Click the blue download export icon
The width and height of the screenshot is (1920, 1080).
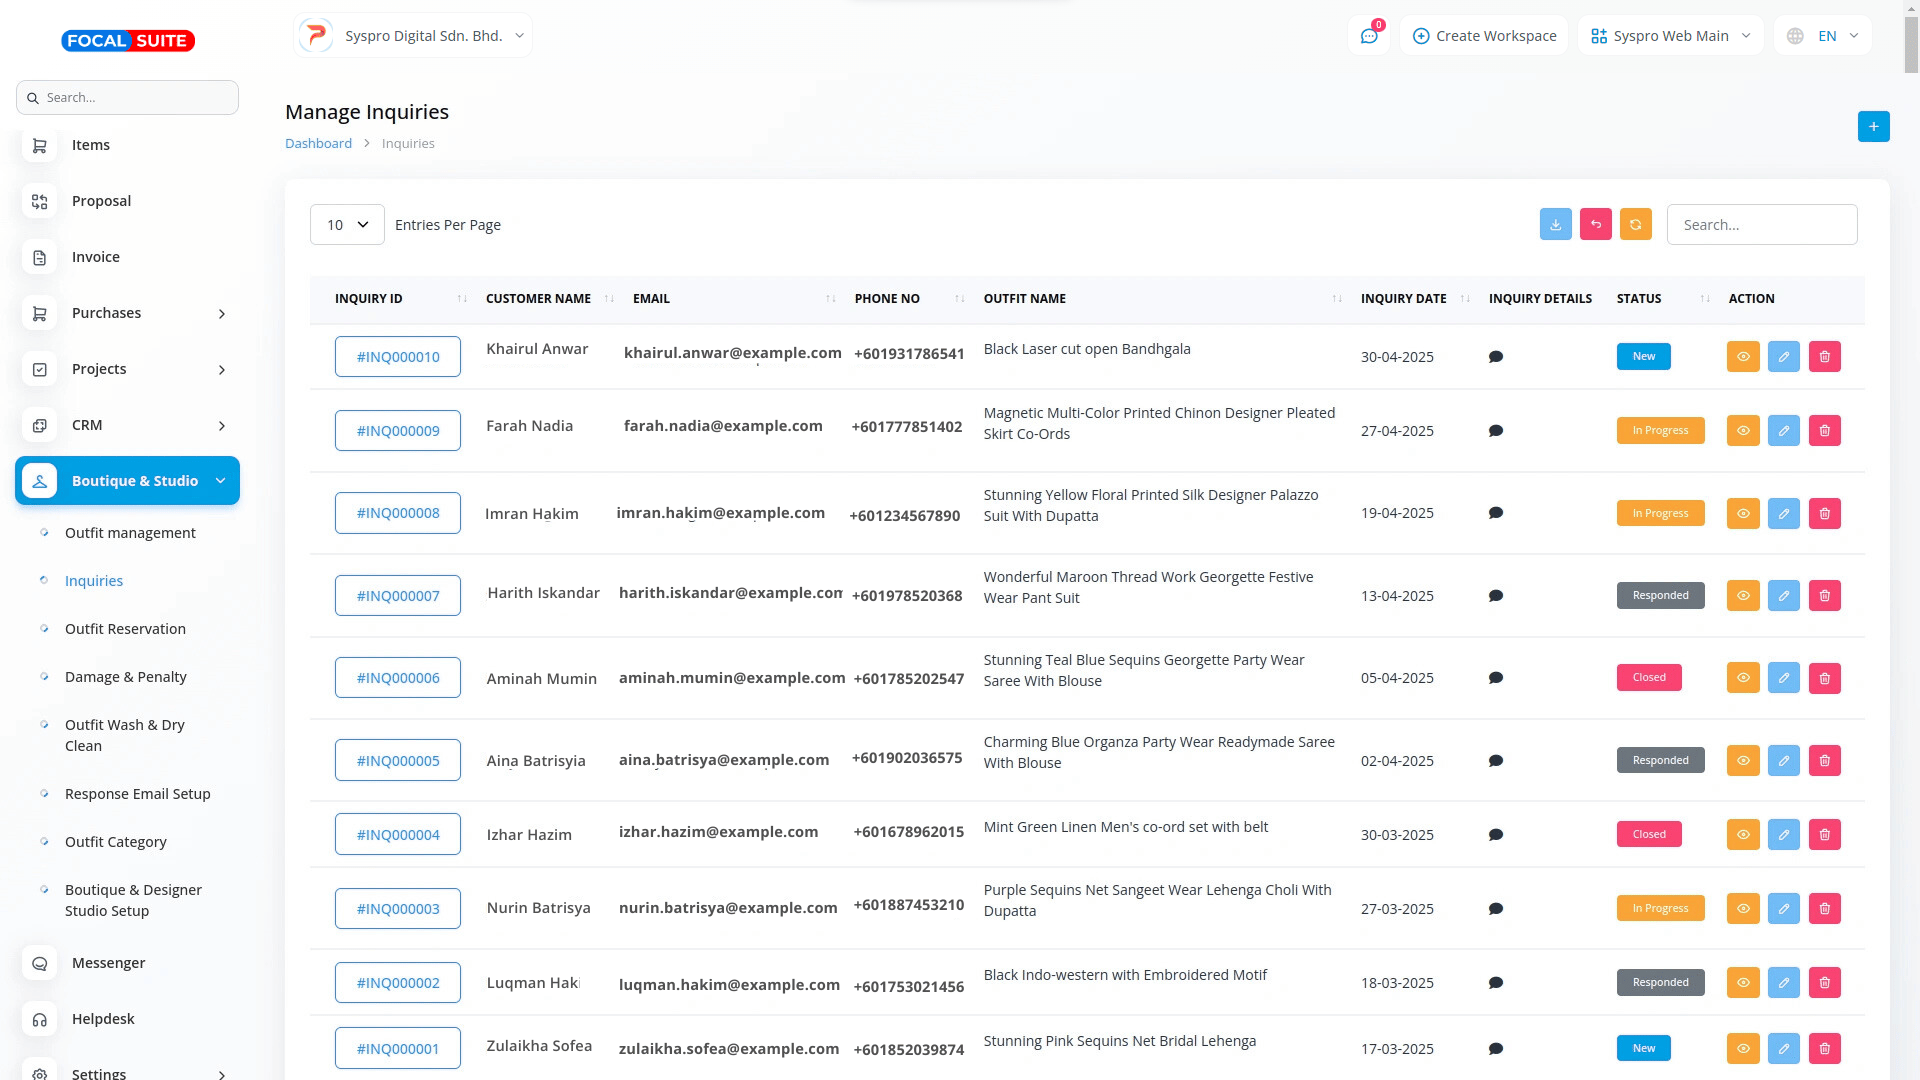pos(1555,225)
